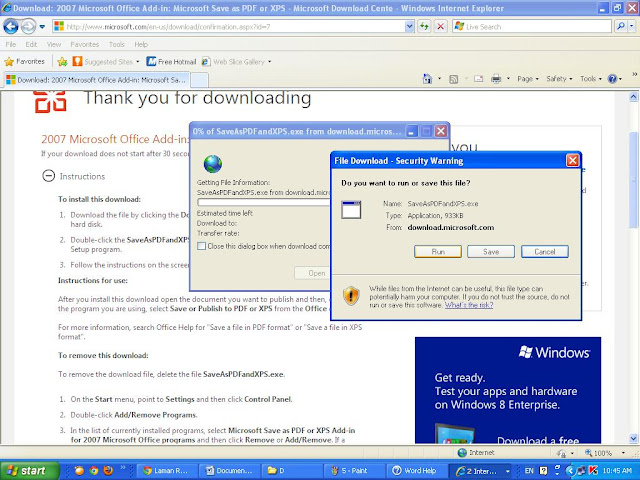Open the recent pages dropdown beside Forward
Viewport: 640px width, 480px height.
click(42, 27)
